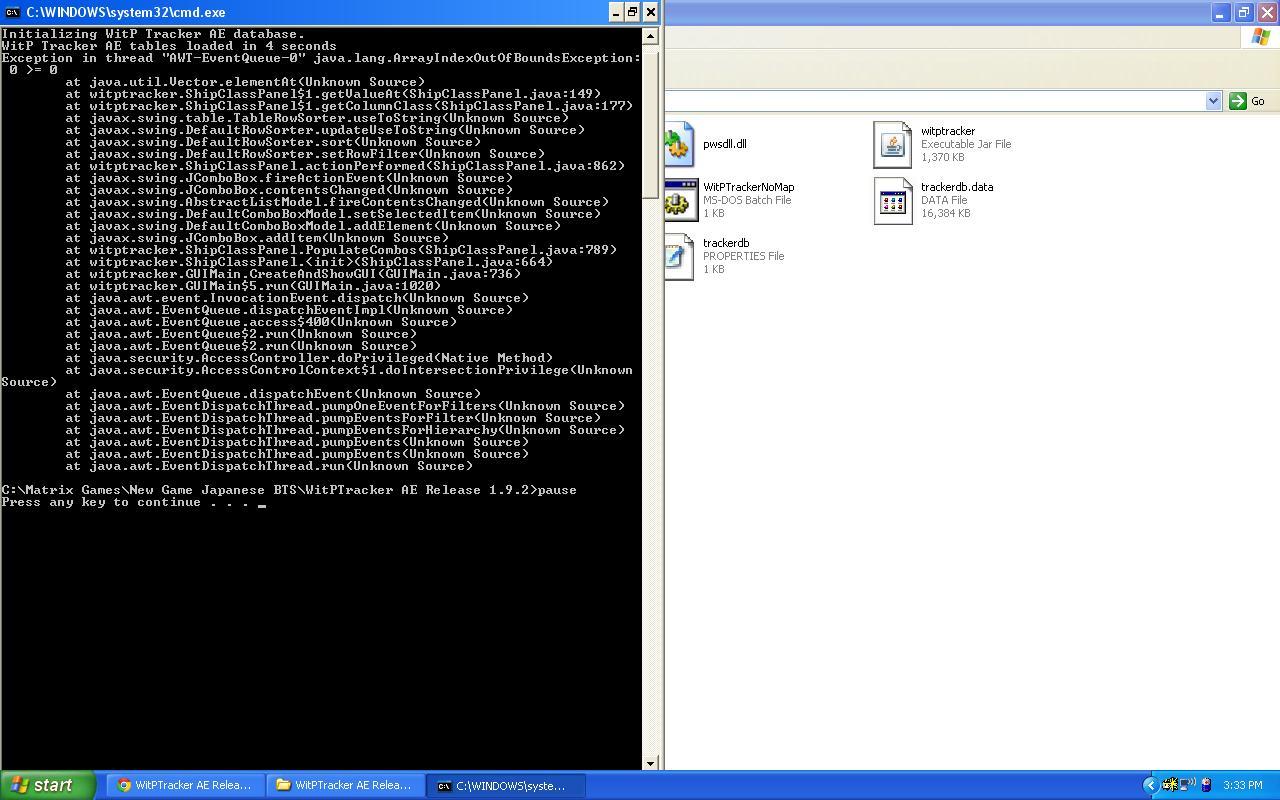
Task: Restore down the Explorer window
Action: (1243, 12)
